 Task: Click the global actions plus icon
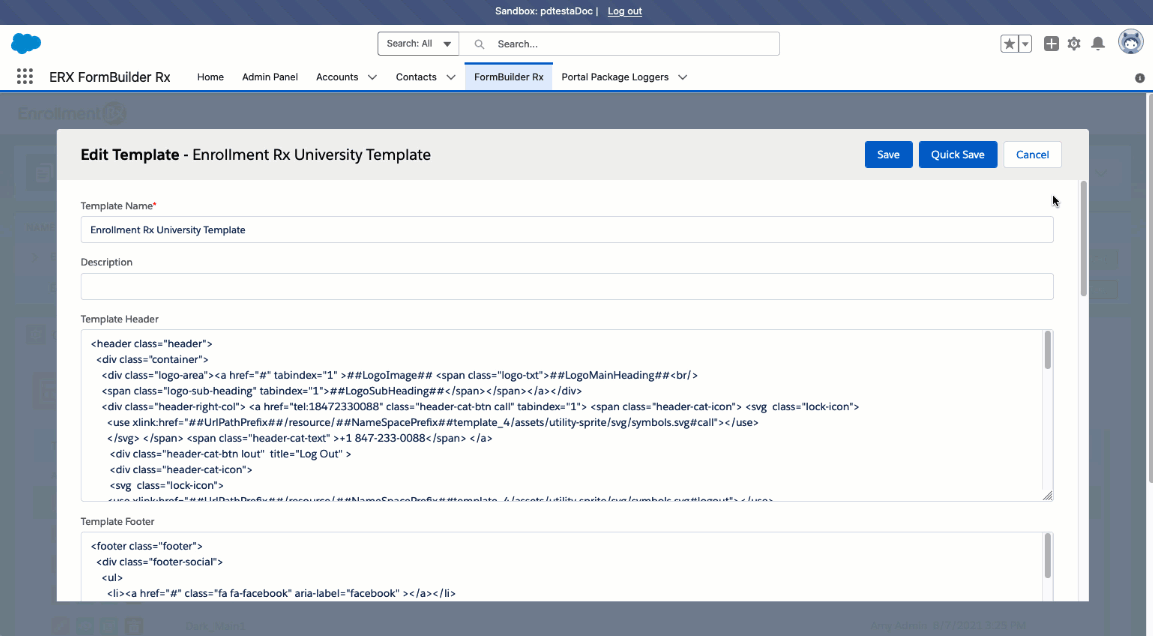tap(1051, 44)
